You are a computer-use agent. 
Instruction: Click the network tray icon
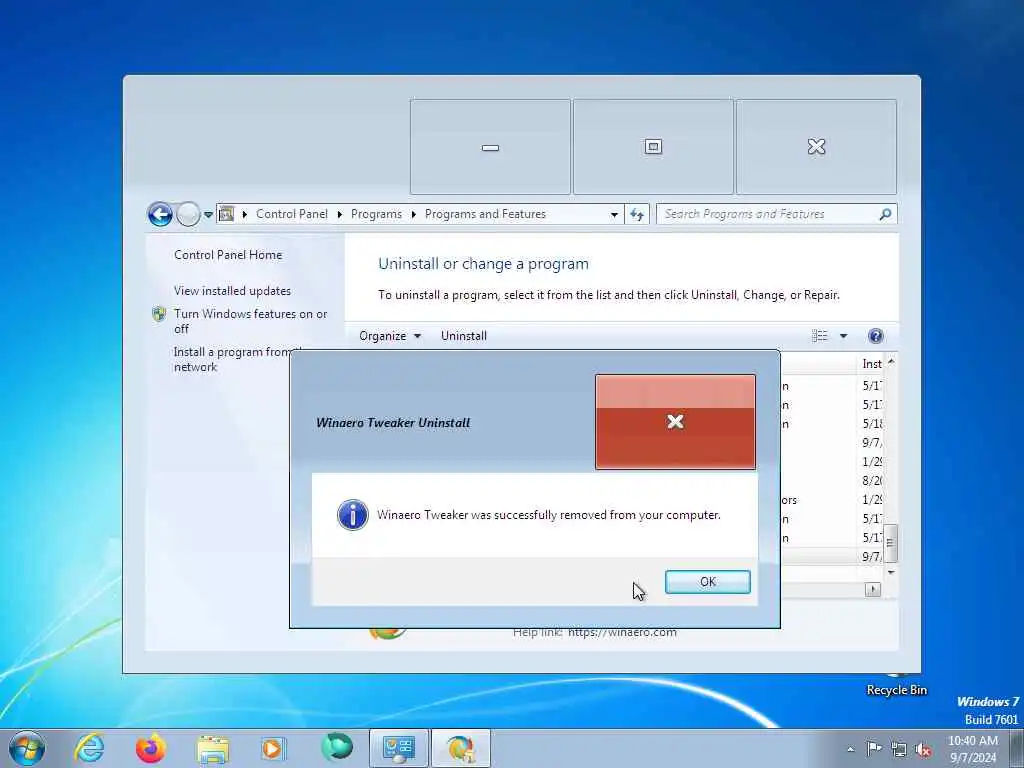click(x=899, y=750)
